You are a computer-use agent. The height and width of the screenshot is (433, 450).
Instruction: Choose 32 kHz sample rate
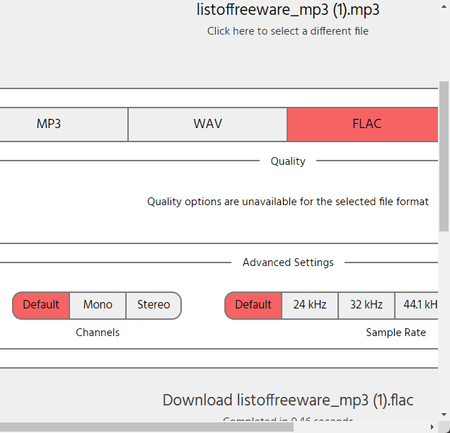[x=366, y=305]
